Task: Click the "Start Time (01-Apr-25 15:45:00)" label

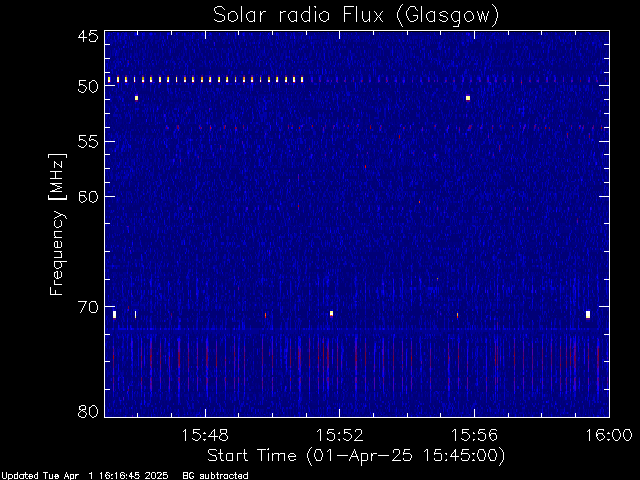Action: [x=356, y=455]
